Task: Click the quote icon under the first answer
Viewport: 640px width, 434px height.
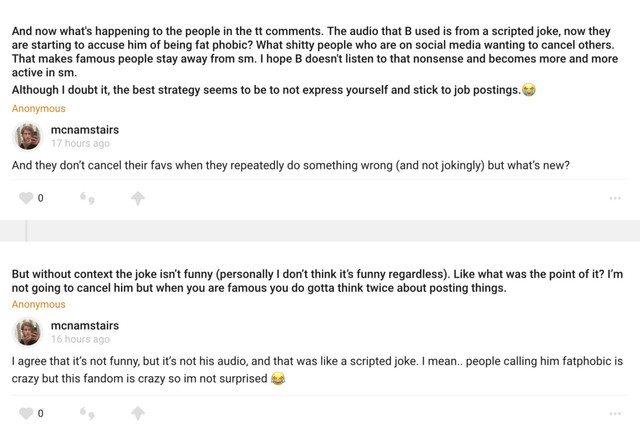Action: [87, 198]
